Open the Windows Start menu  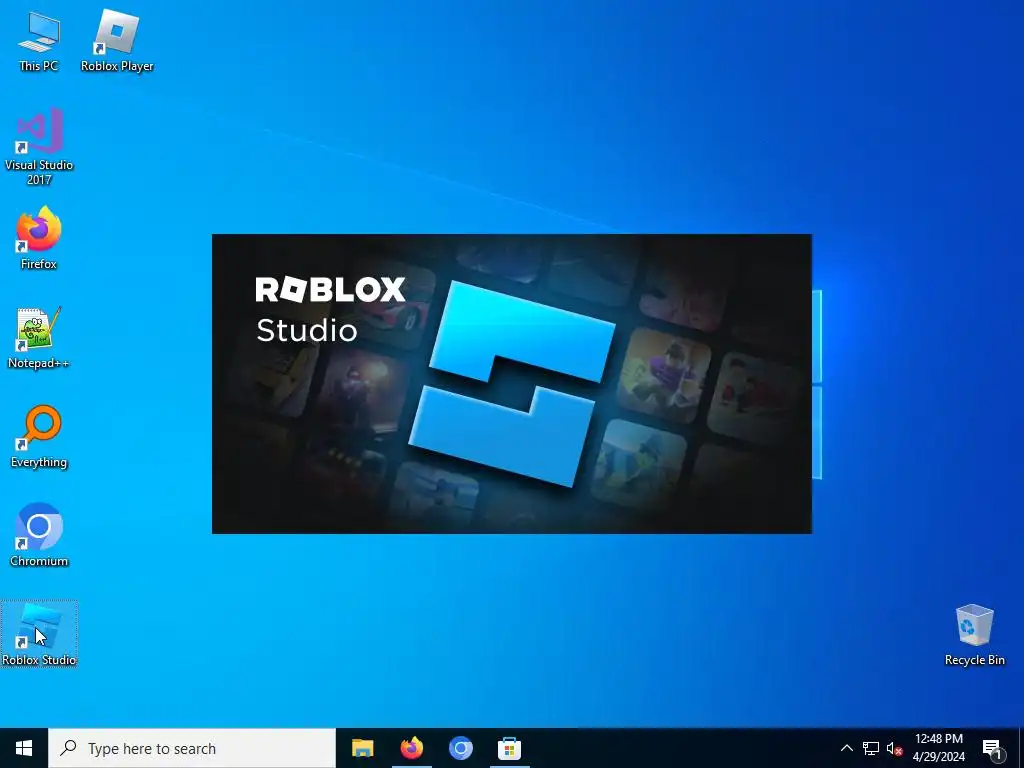(x=24, y=748)
